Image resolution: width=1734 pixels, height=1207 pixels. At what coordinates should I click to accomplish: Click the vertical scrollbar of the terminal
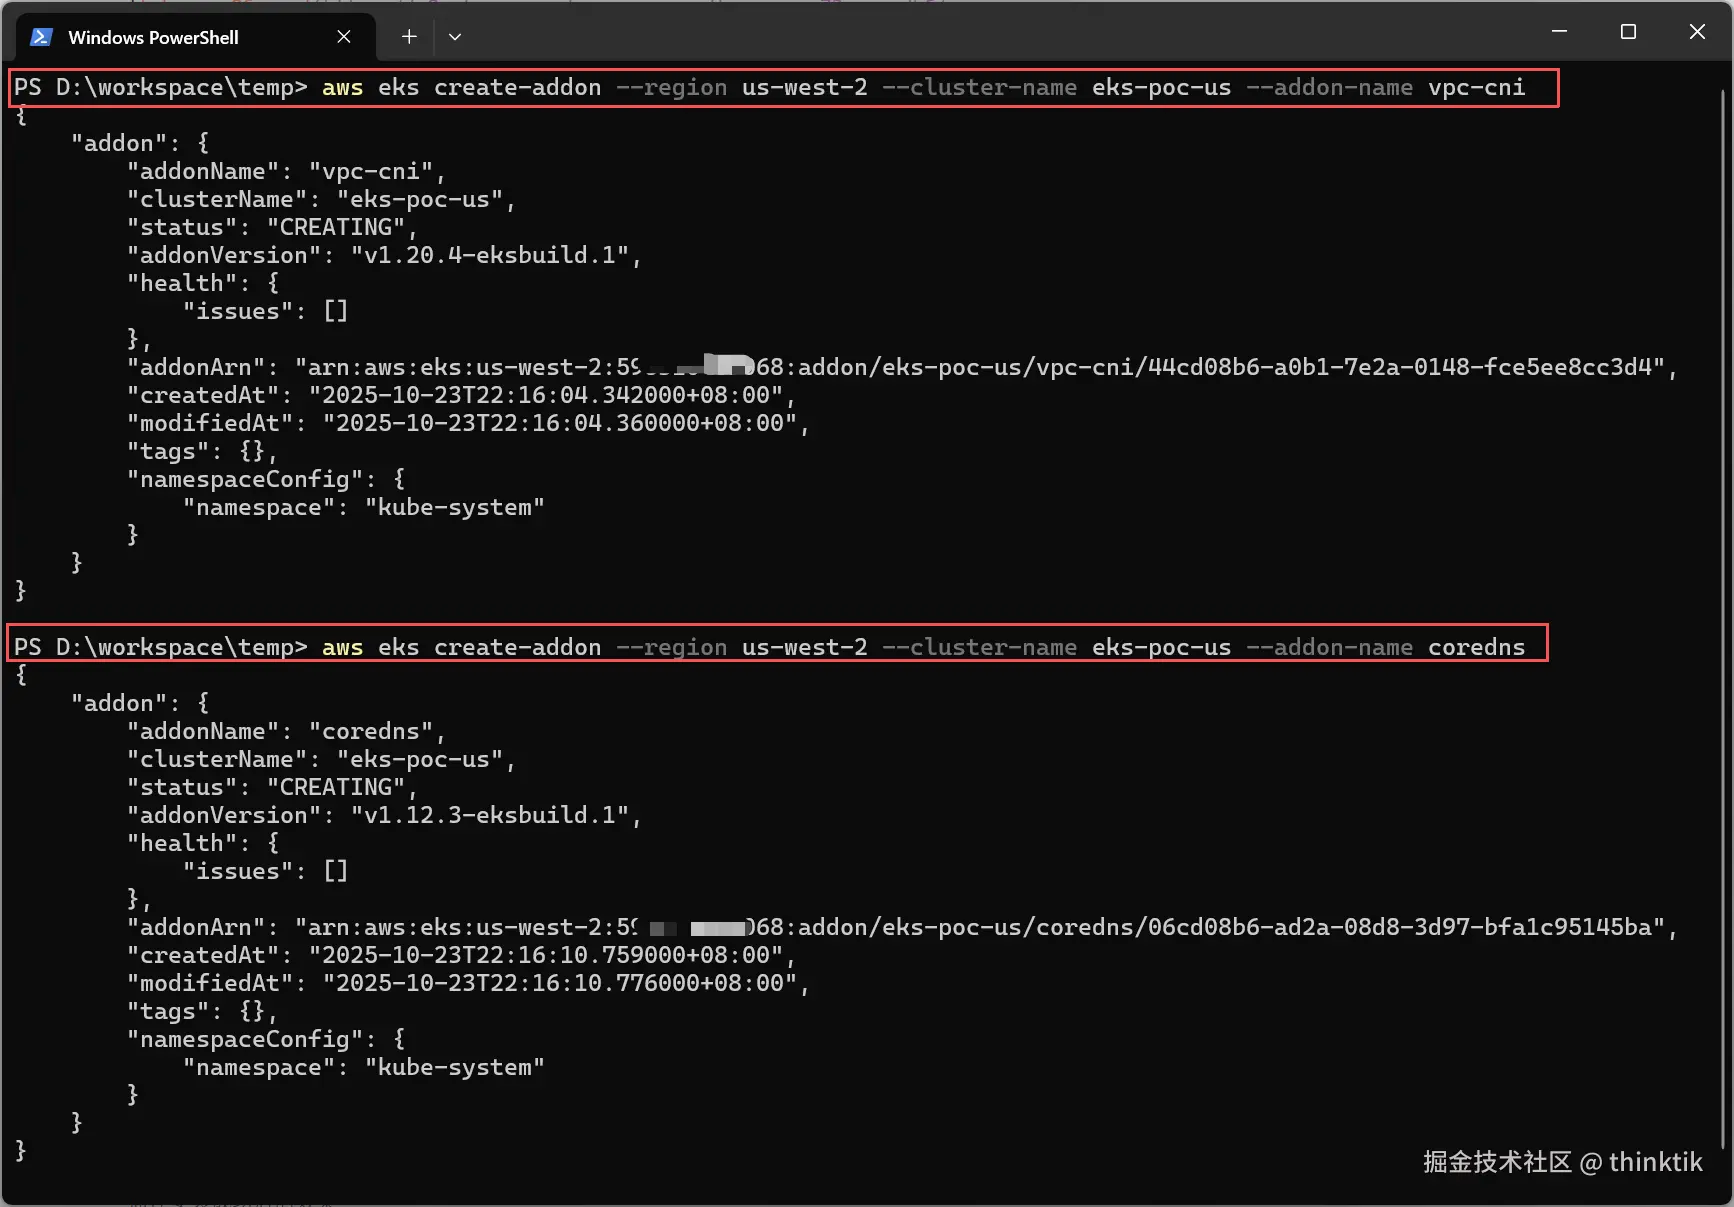coord(1723,620)
